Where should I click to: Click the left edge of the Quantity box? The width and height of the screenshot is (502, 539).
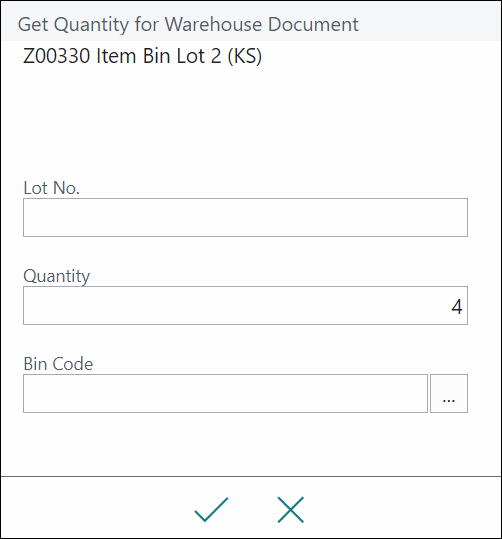pyautogui.click(x=31, y=305)
